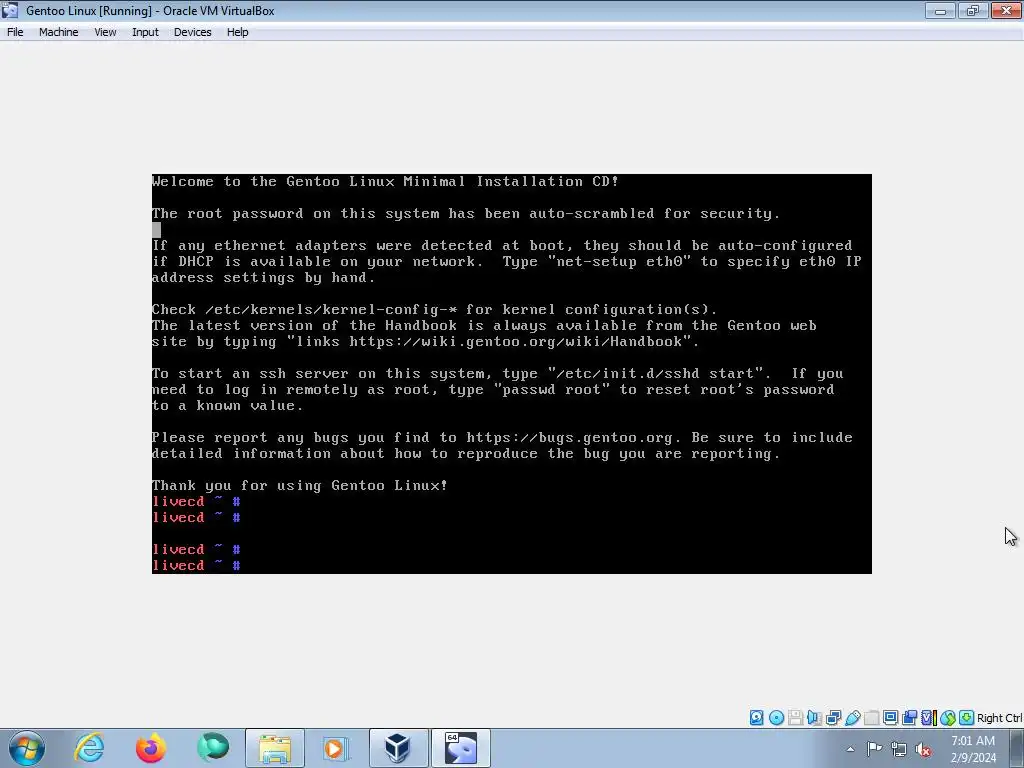Click the optical disk indicator icon
Screen dimensions: 1024x768
pyautogui.click(x=776, y=718)
